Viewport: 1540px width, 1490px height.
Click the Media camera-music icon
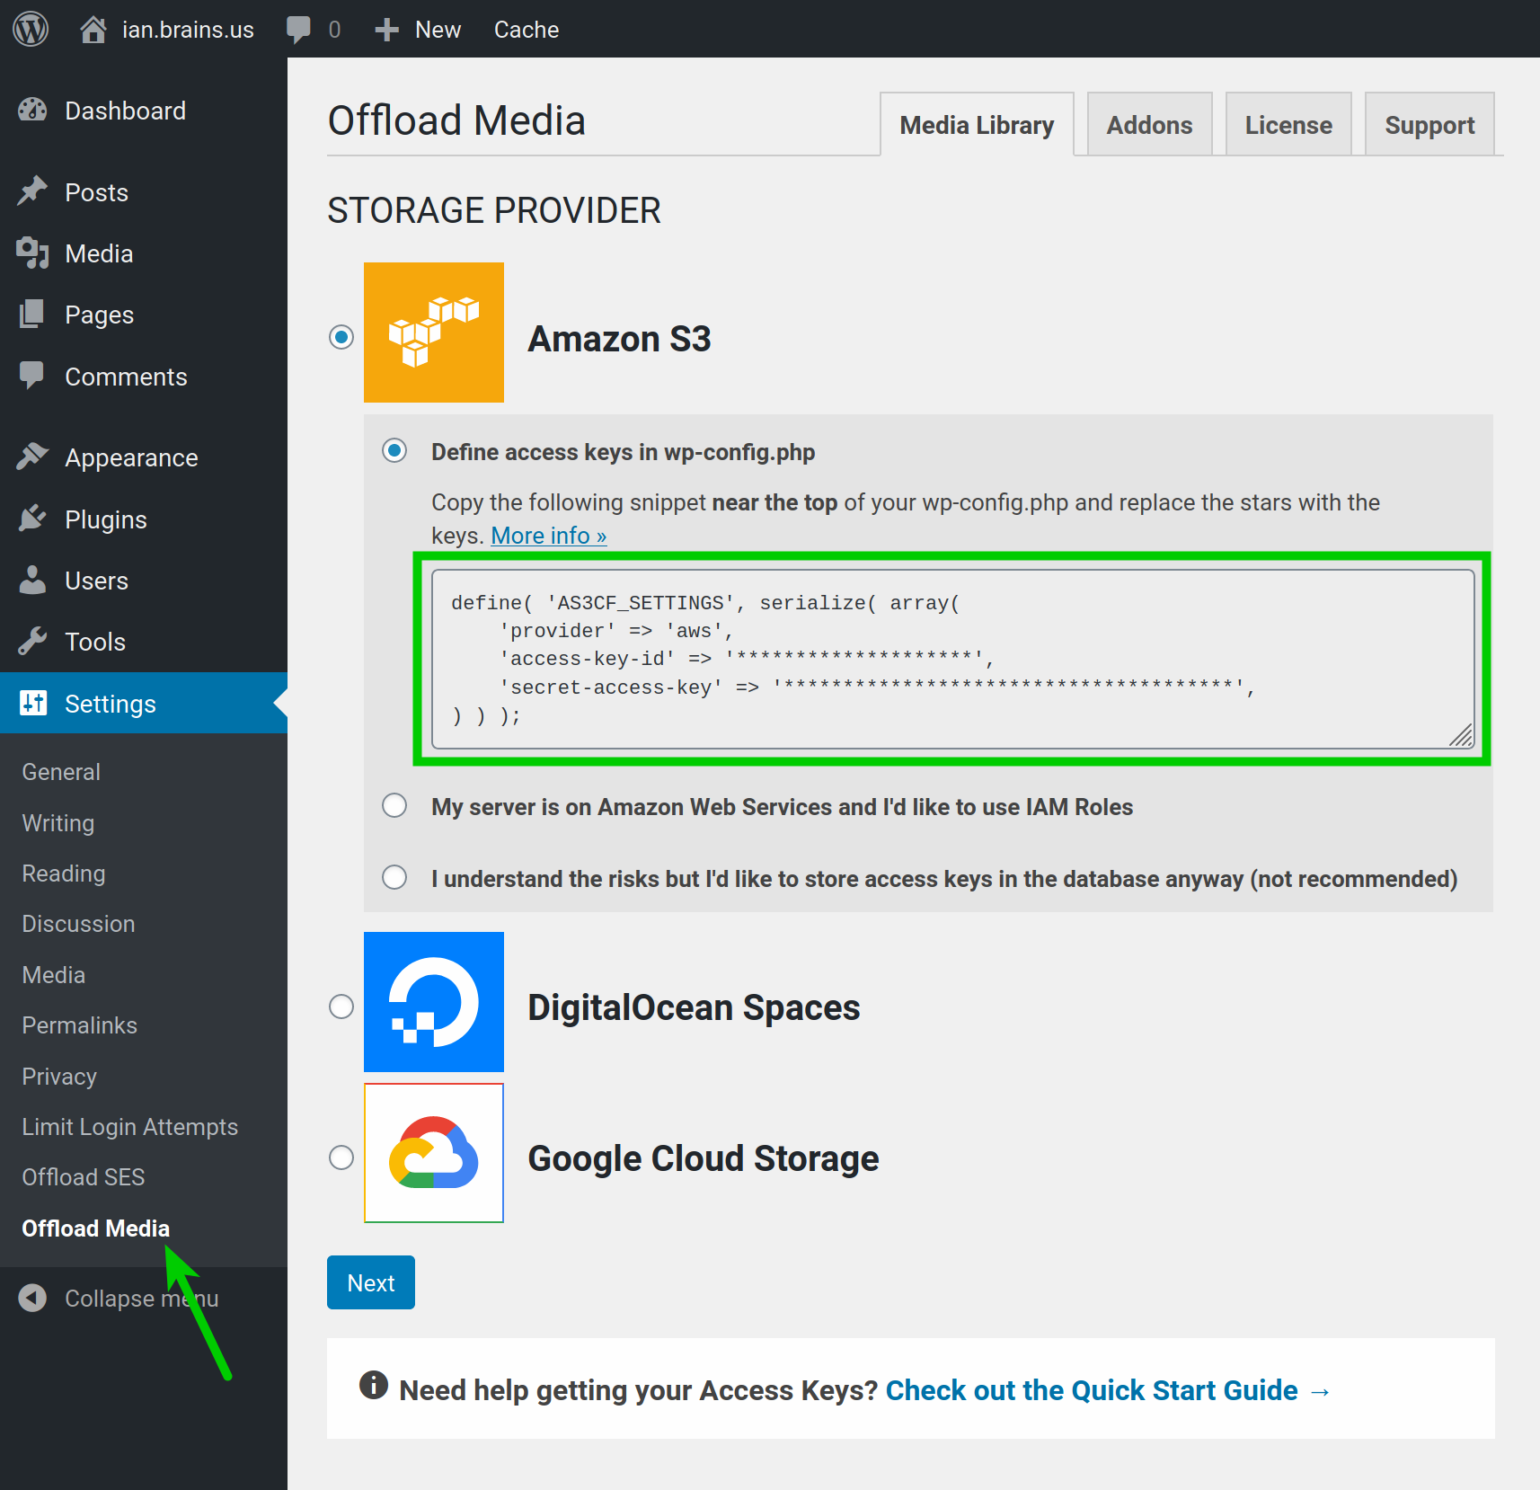(x=33, y=253)
